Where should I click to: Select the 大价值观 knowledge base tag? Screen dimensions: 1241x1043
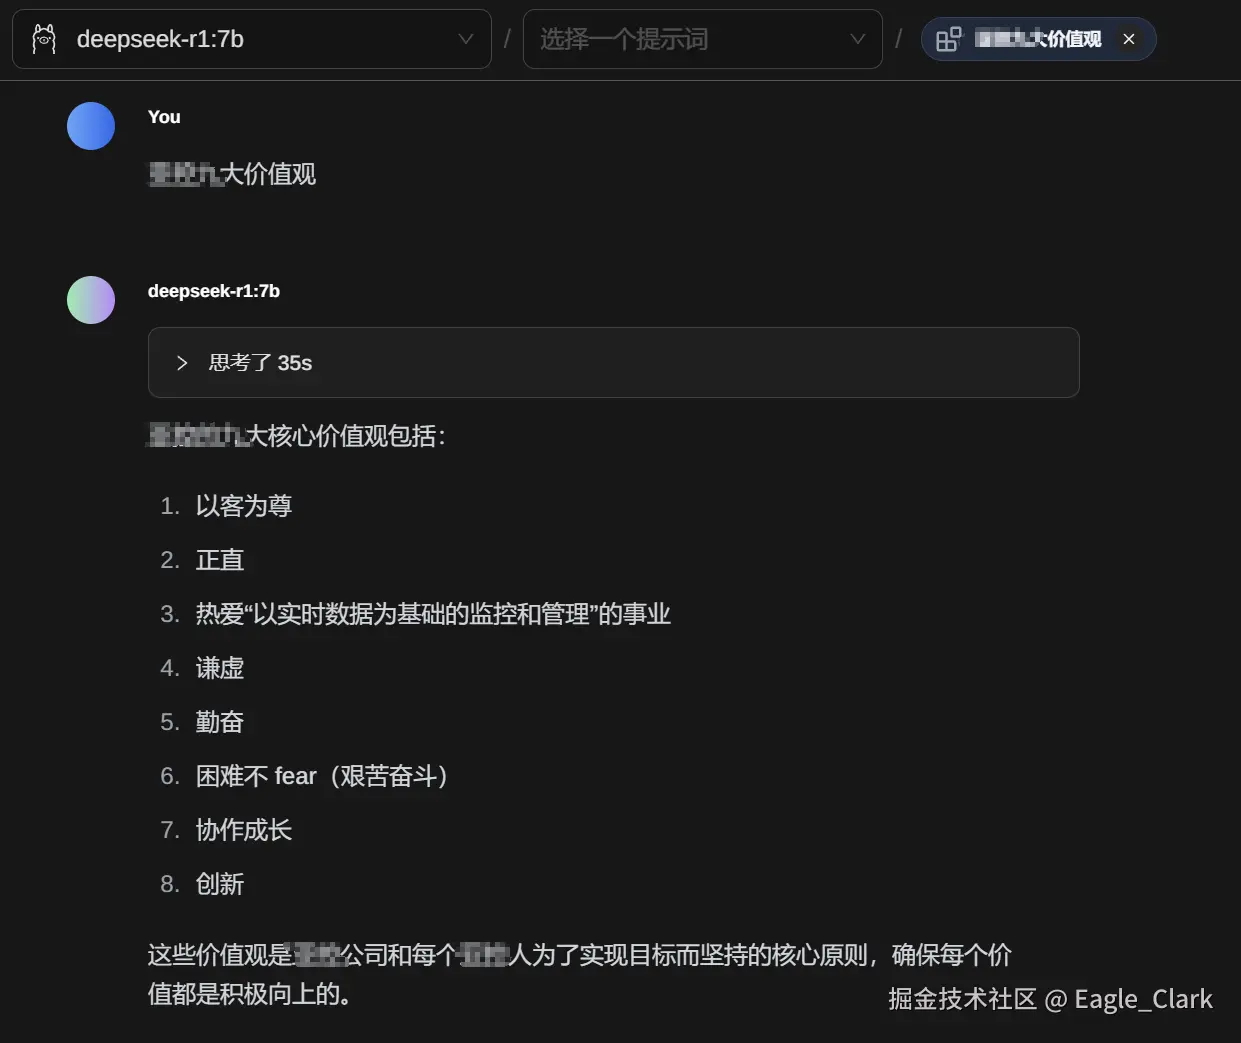(x=1038, y=39)
